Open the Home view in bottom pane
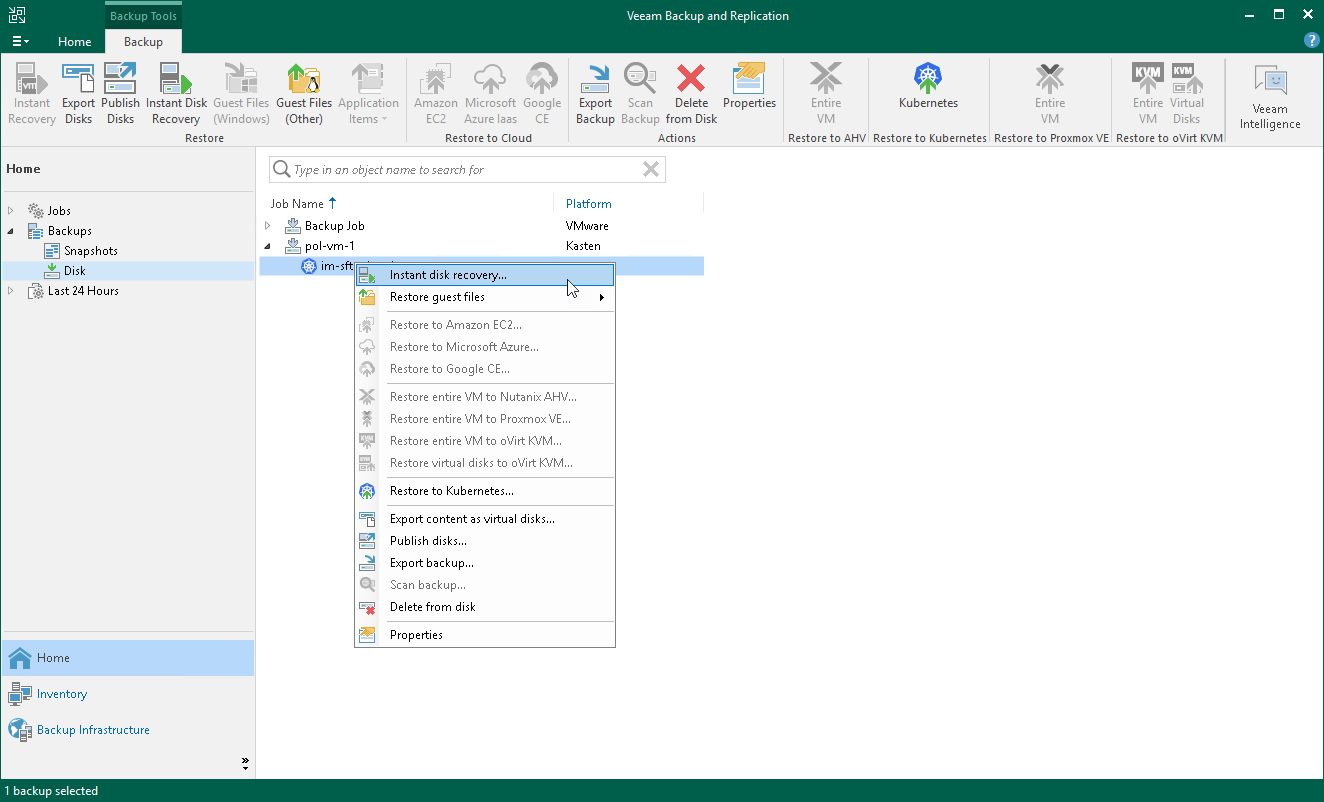Image resolution: width=1324 pixels, height=802 pixels. coord(127,658)
